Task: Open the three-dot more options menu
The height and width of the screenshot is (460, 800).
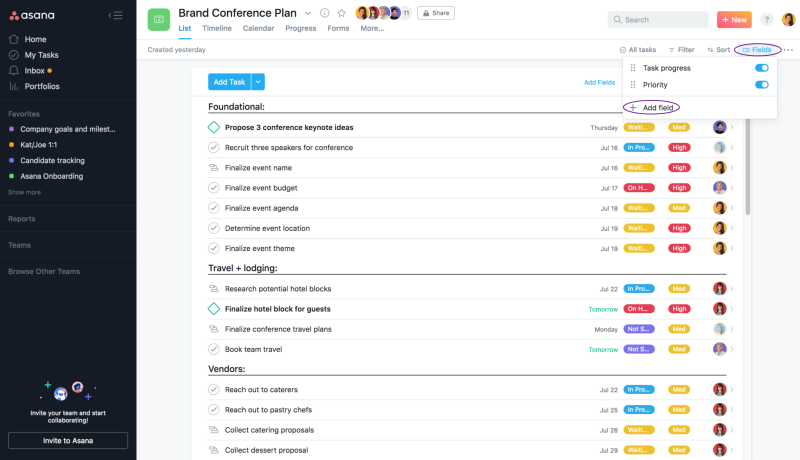Action: coord(788,49)
